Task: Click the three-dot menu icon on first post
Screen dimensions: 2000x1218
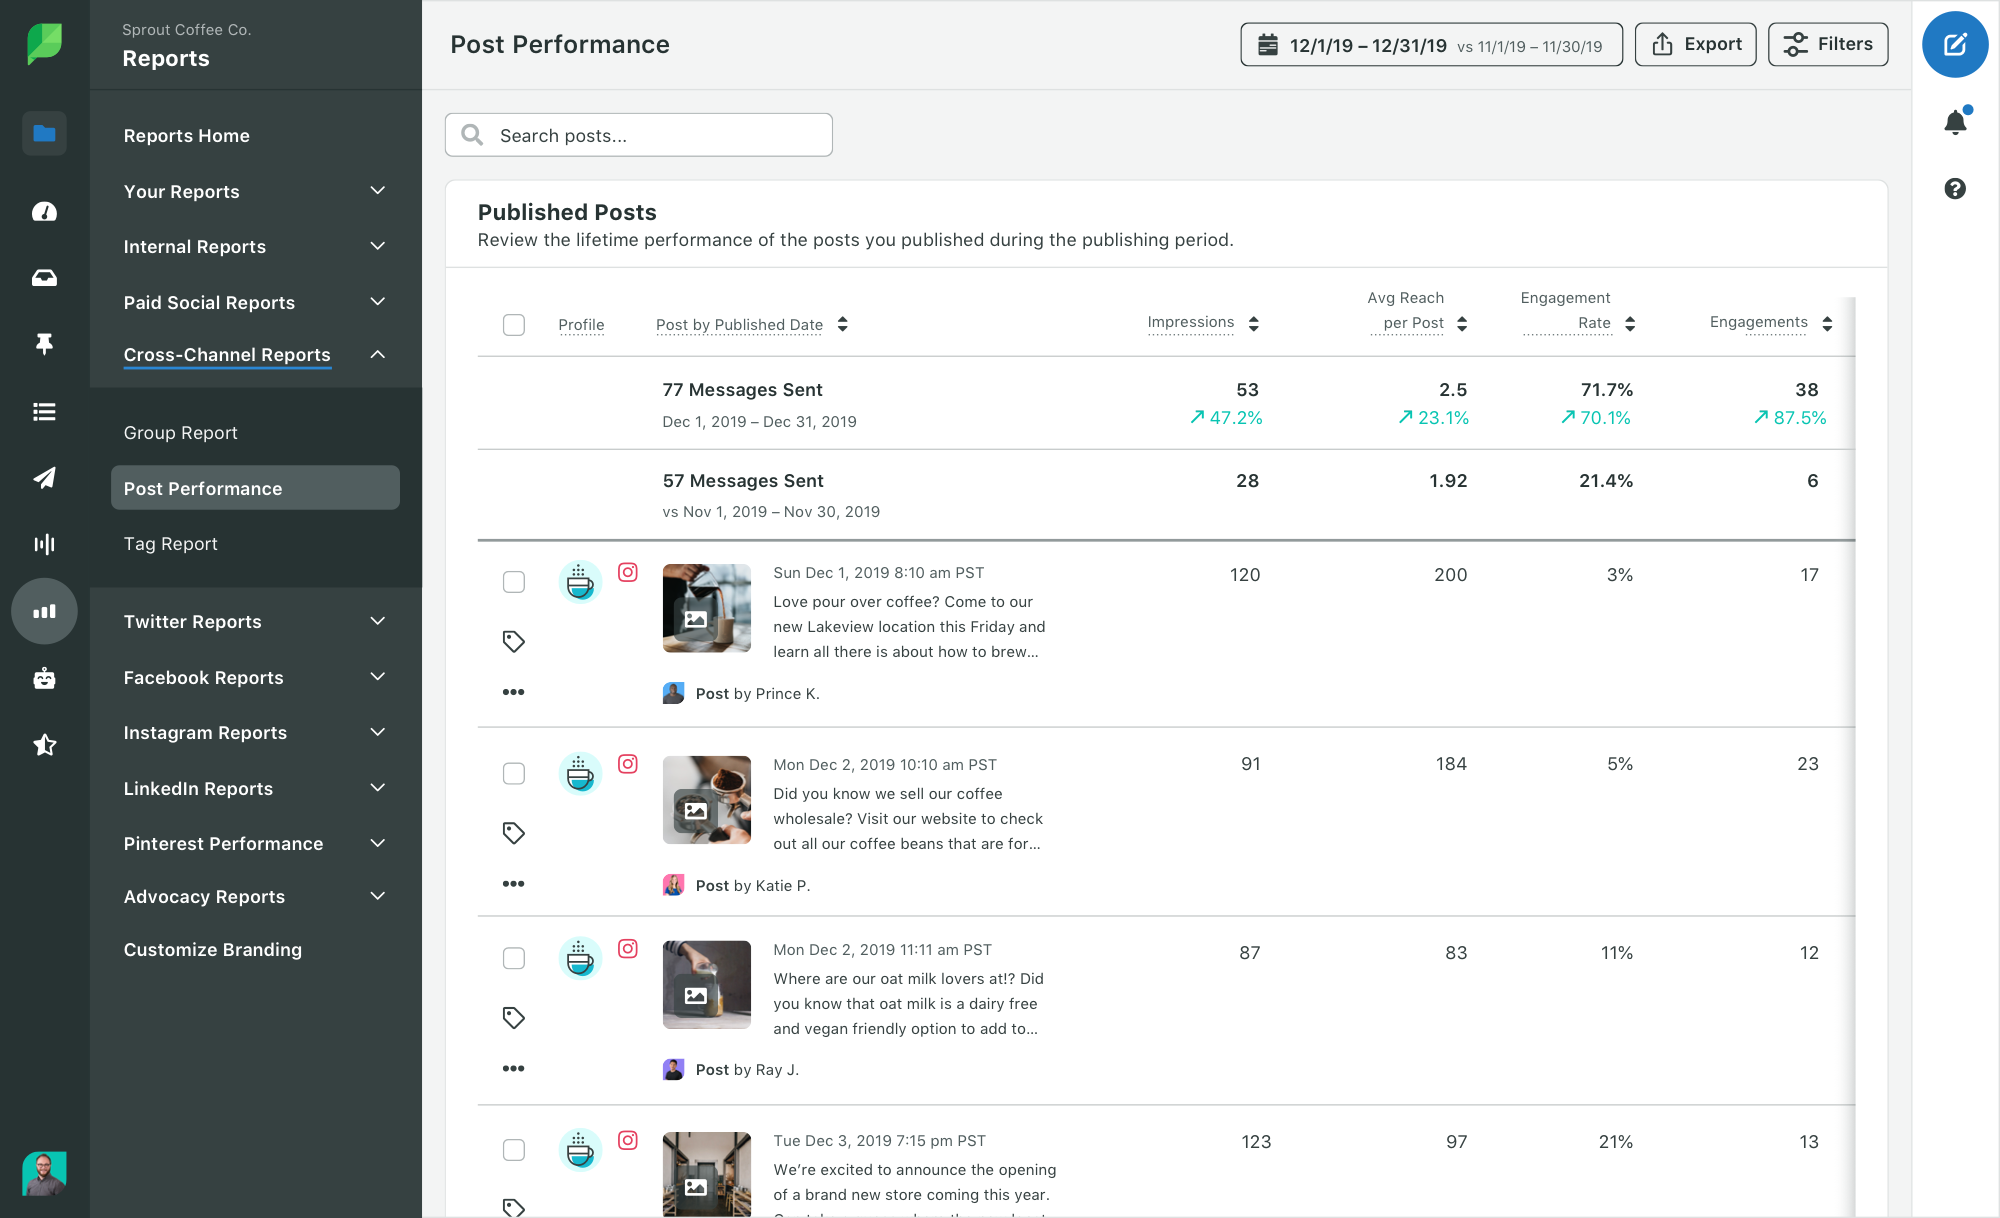Action: 513,693
